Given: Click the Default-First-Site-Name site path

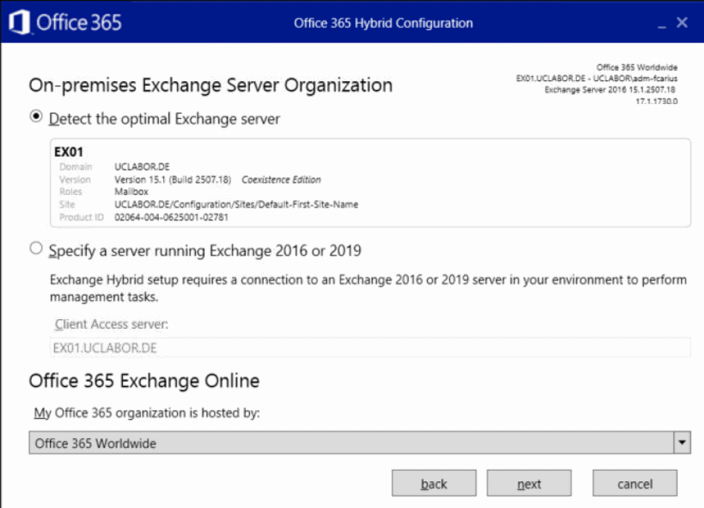Looking at the screenshot, I should (x=236, y=204).
